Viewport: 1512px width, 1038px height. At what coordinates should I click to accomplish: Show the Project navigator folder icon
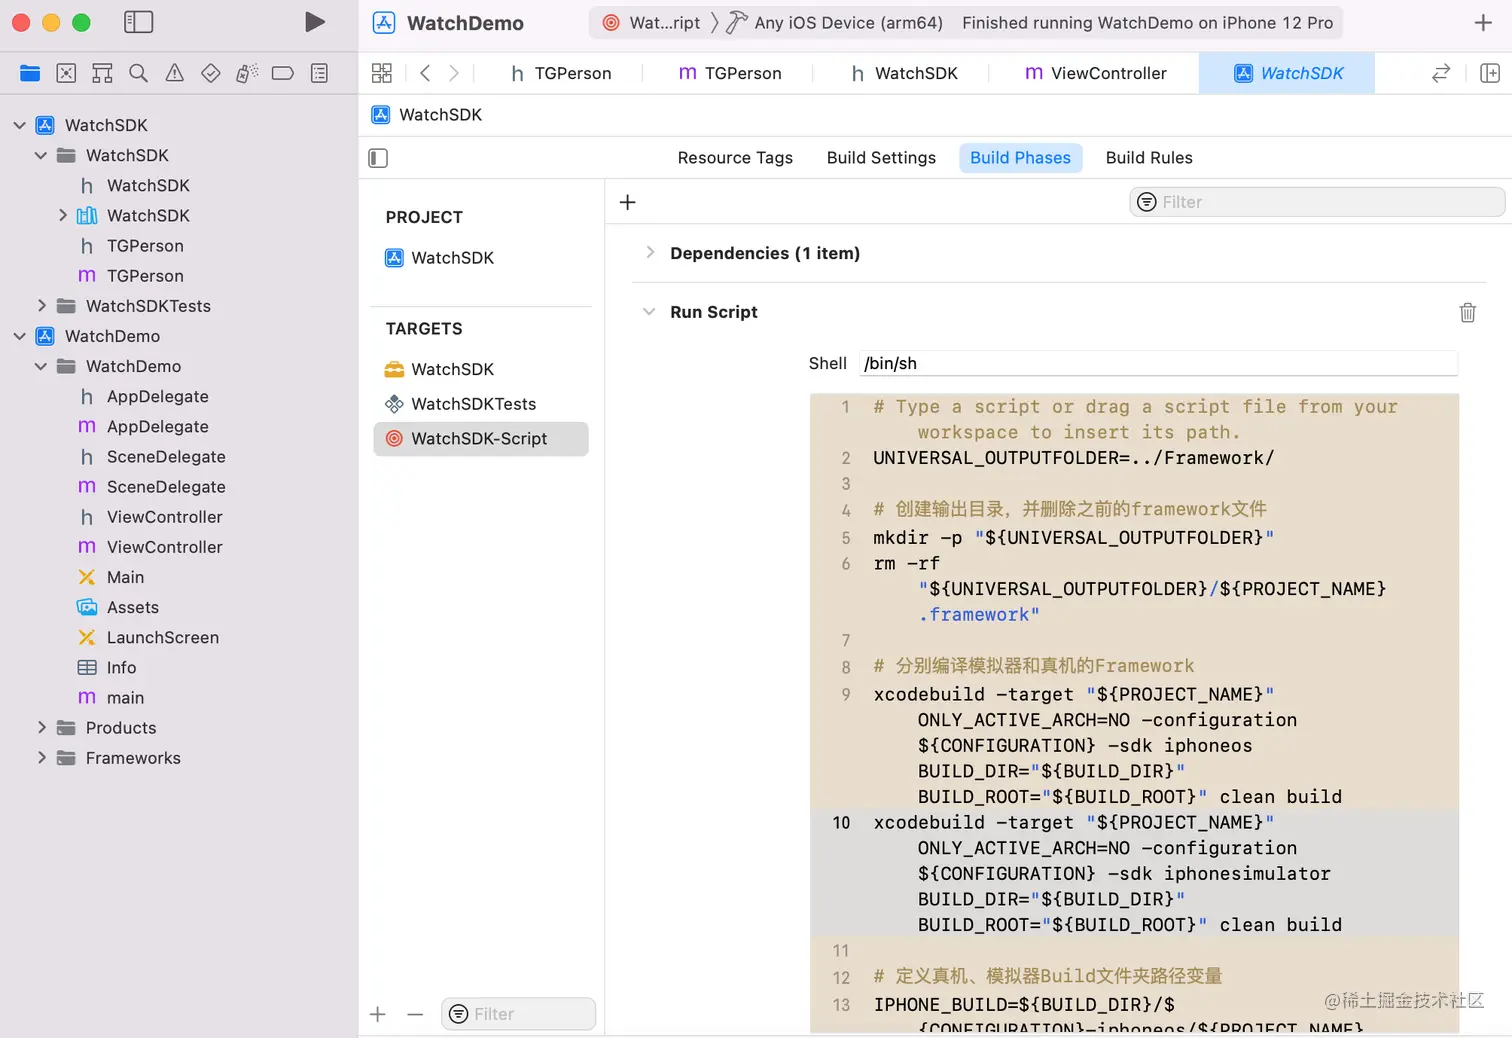pos(30,73)
